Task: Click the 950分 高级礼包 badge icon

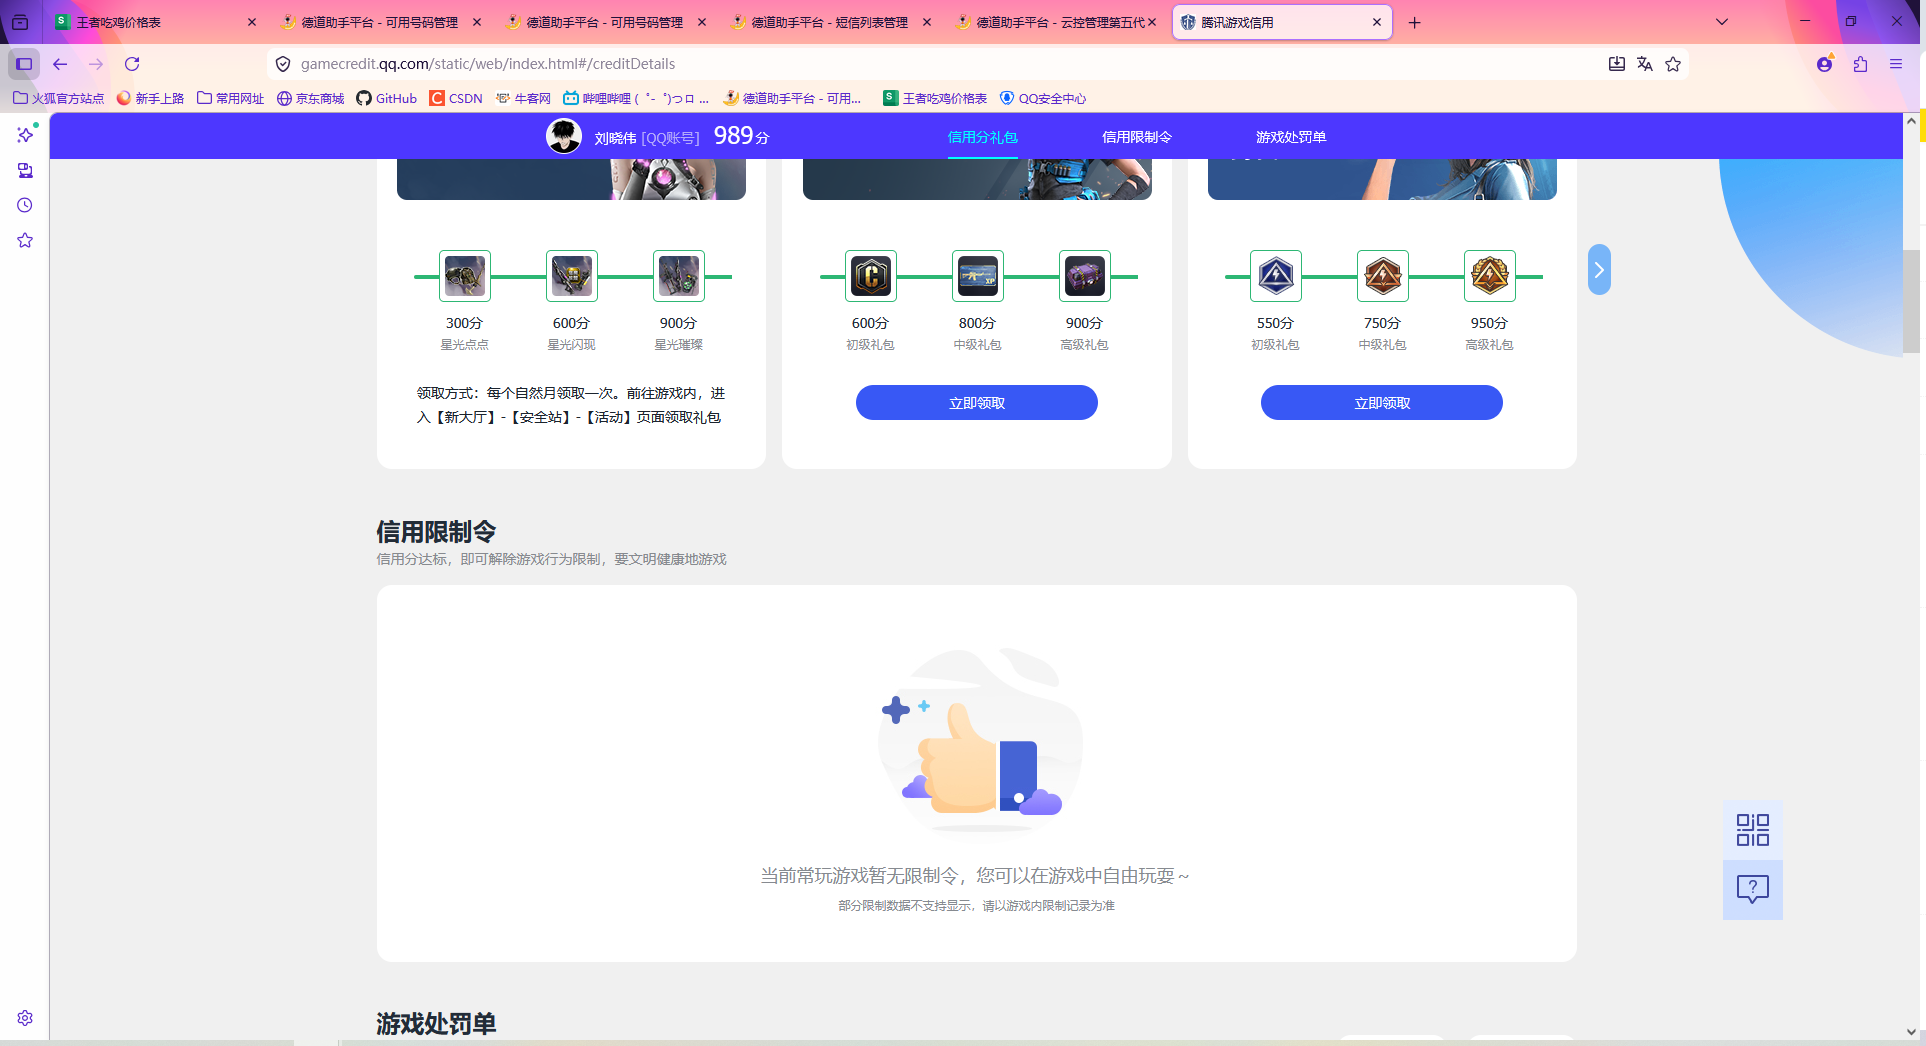Action: 1489,276
